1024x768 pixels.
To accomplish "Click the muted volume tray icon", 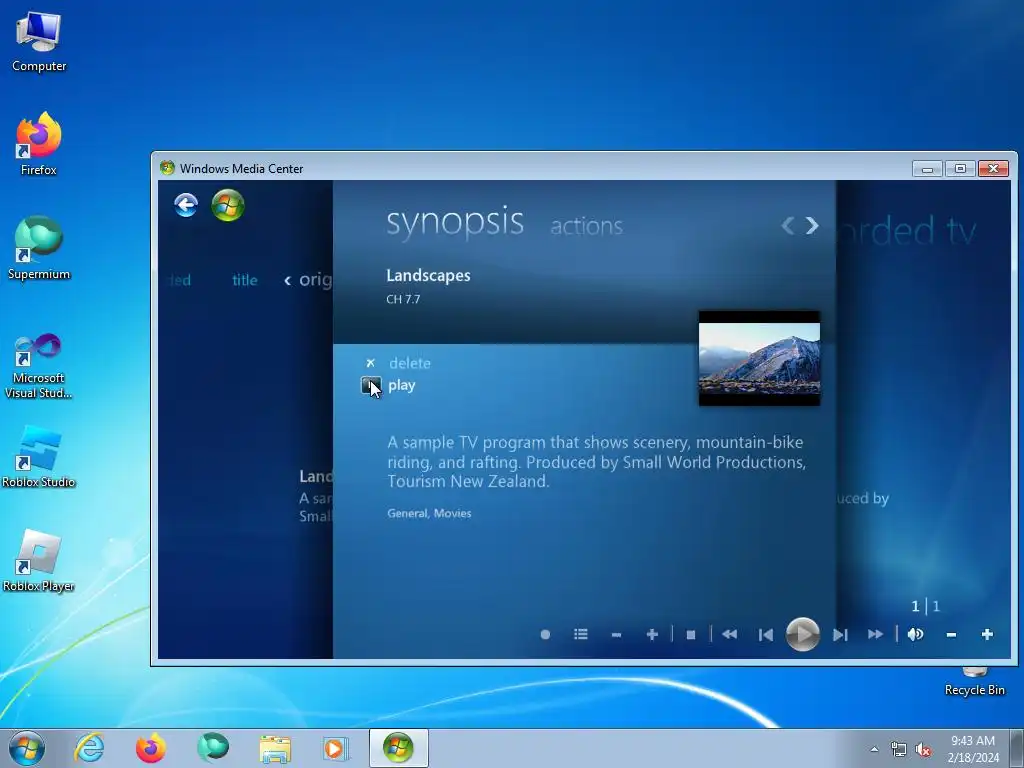I will point(923,750).
